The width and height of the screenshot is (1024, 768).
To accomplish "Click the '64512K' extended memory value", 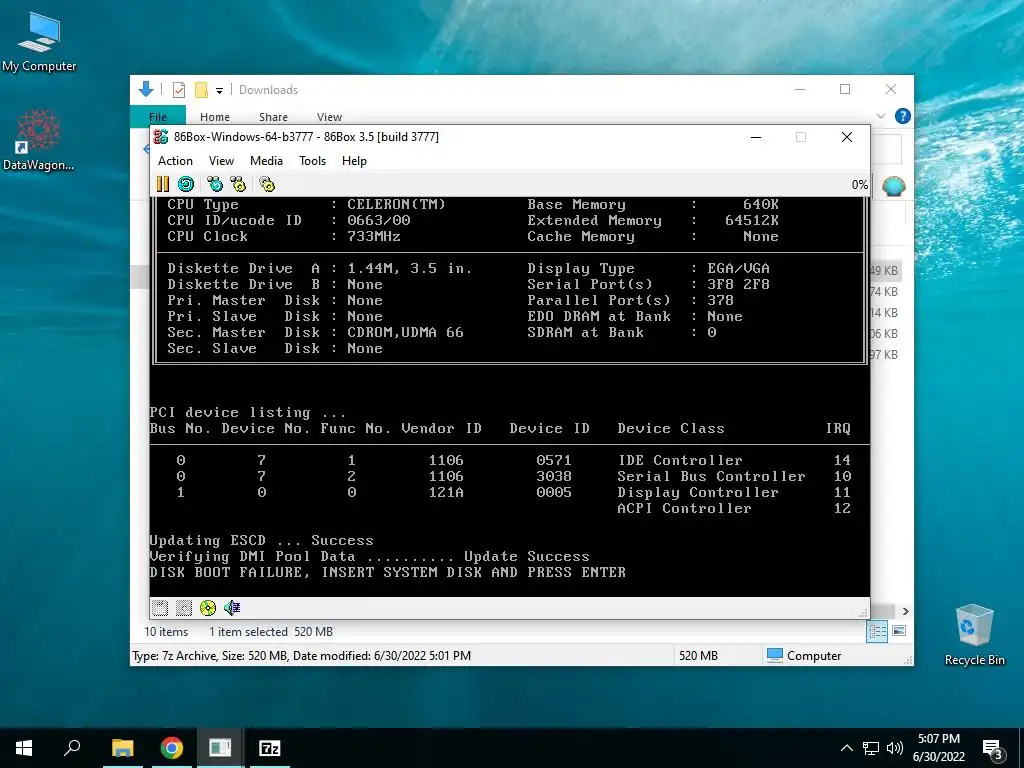I will [x=752, y=221].
